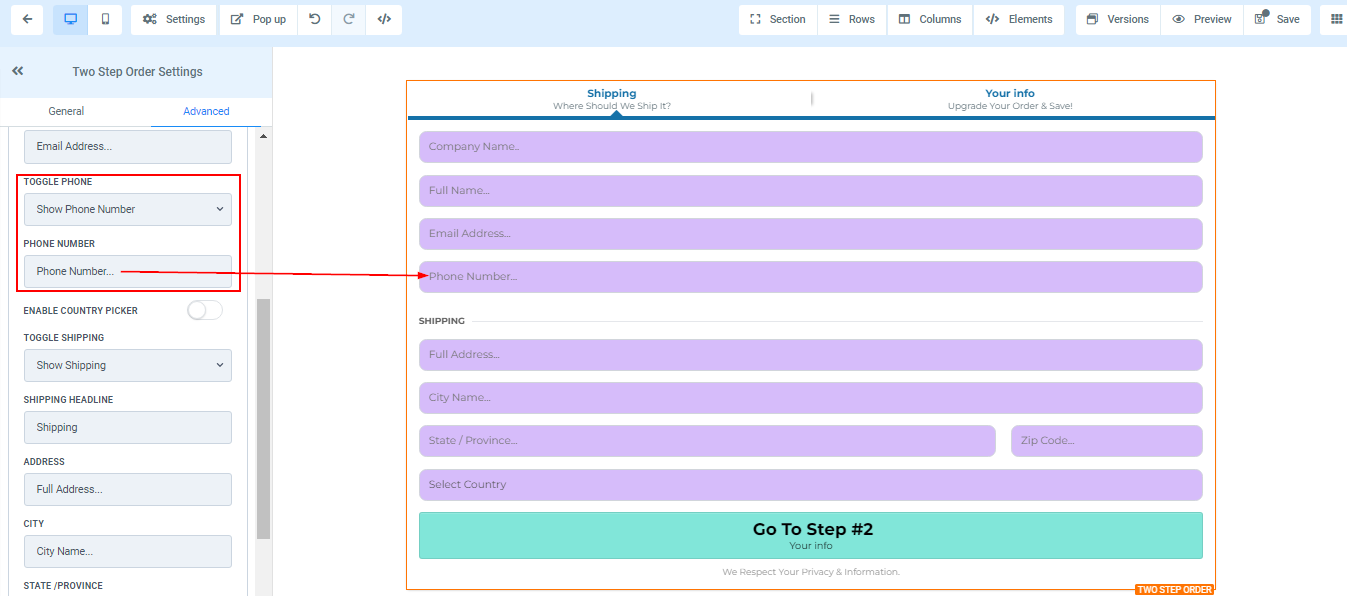Image resolution: width=1347 pixels, height=596 pixels.
Task: Click the Go To Step #2 button
Action: click(x=811, y=536)
